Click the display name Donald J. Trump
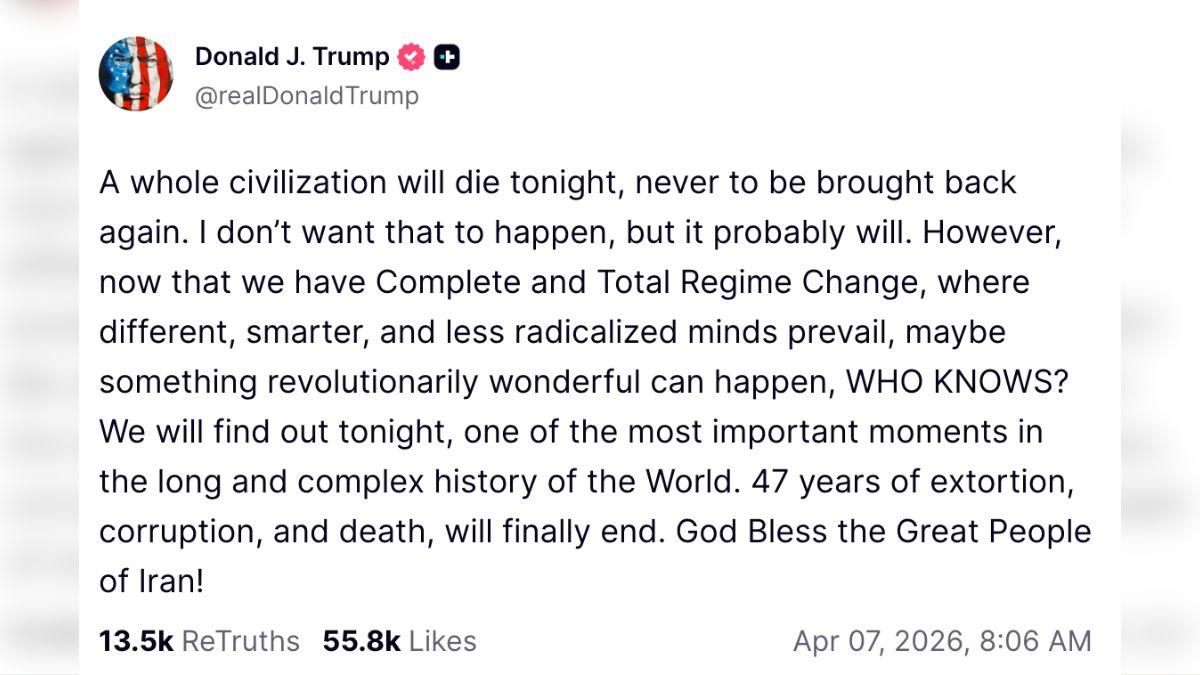 (x=291, y=57)
